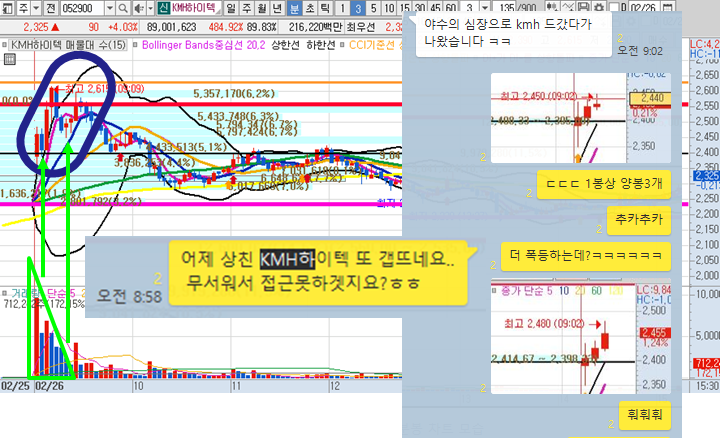Choose the 10 minute interval button
Image resolution: width=720 pixels, height=438 pixels.
tap(389, 8)
